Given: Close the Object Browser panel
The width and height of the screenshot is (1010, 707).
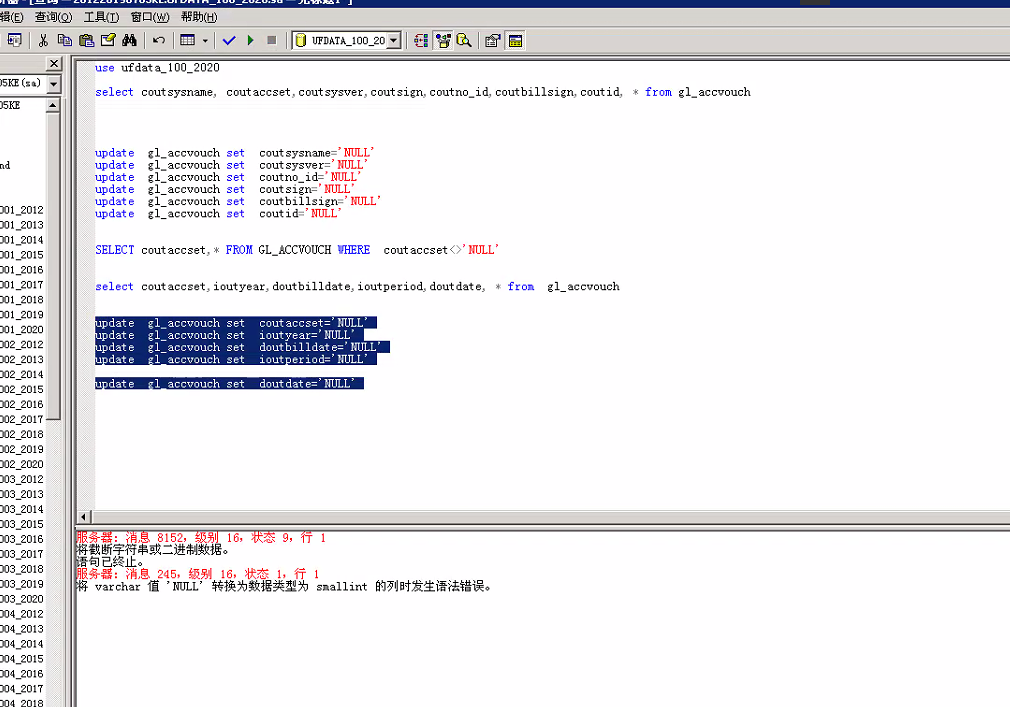Looking at the screenshot, I should [x=54, y=63].
